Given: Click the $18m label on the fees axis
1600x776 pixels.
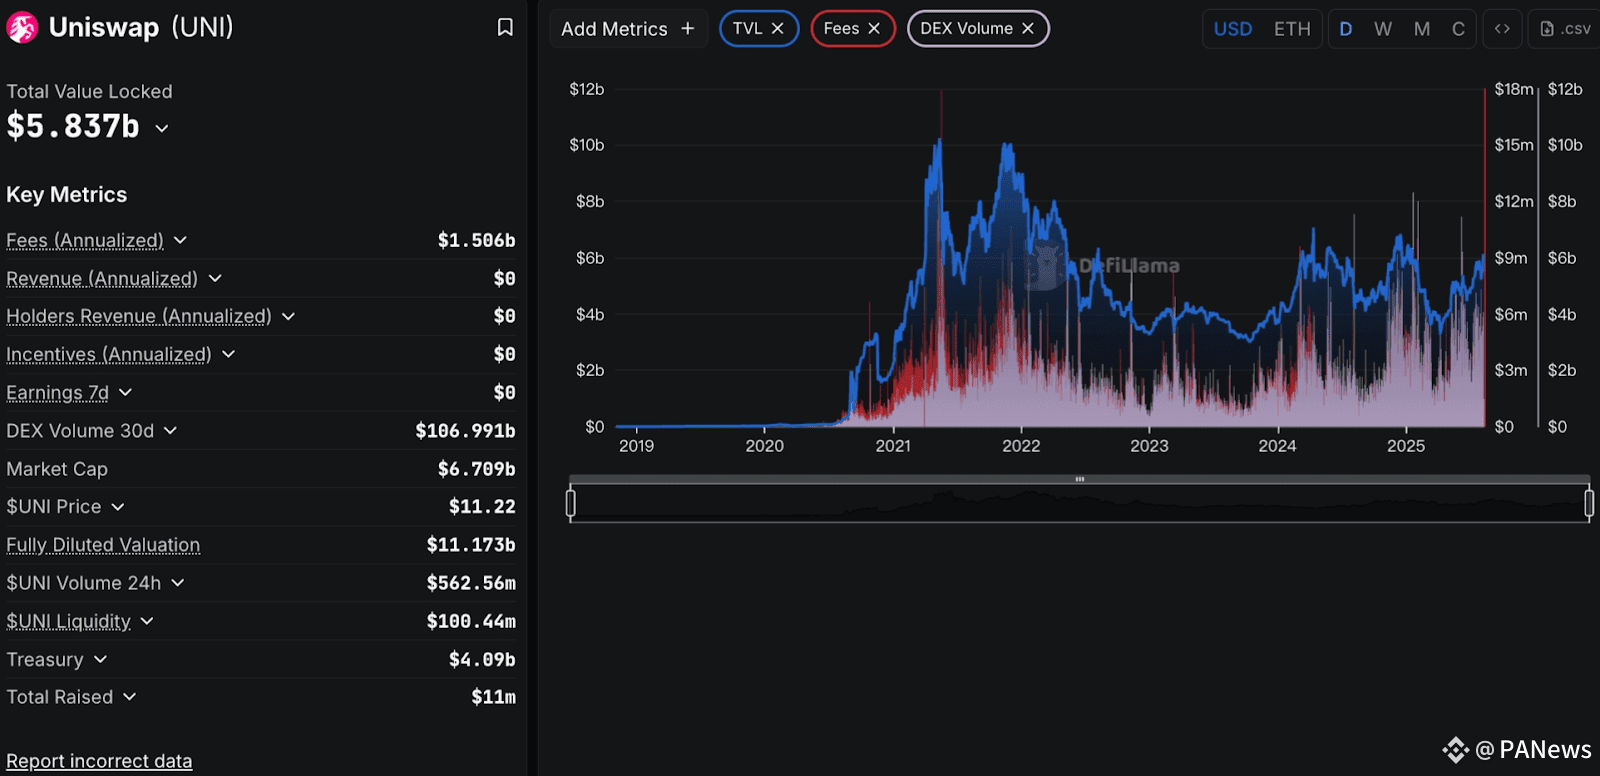Looking at the screenshot, I should (1514, 89).
